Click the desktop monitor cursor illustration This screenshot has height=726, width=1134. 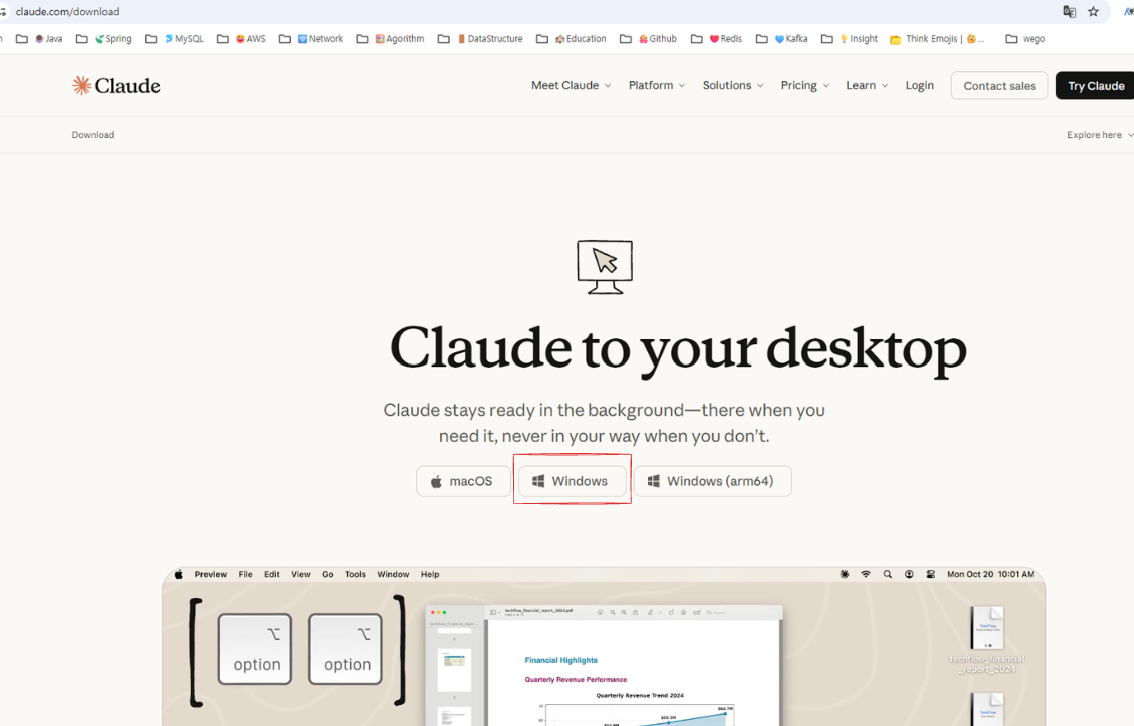[605, 267]
